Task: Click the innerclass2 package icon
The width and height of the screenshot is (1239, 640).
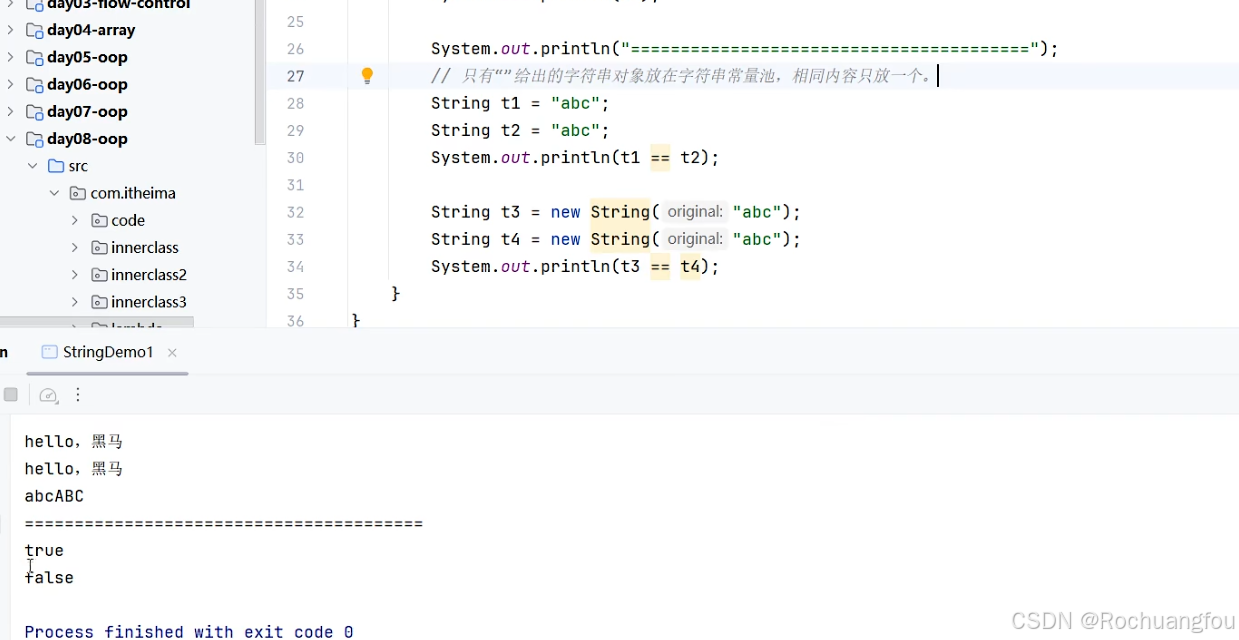Action: [98, 274]
